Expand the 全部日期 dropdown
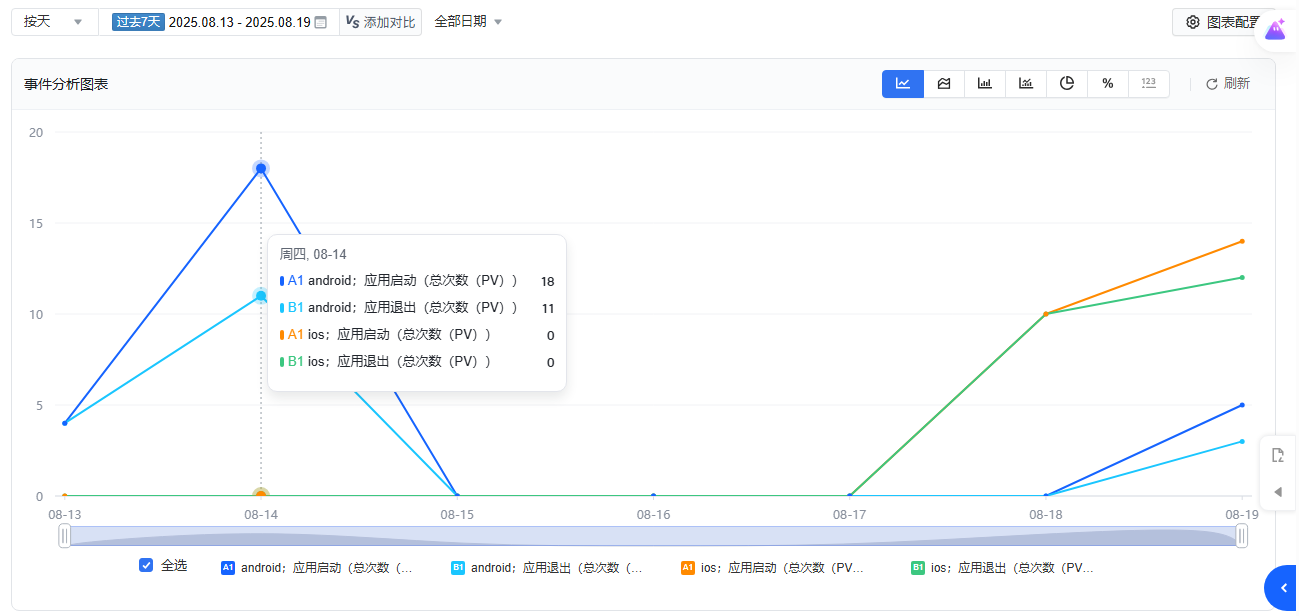Screen dimensions: 1299x616 point(468,22)
